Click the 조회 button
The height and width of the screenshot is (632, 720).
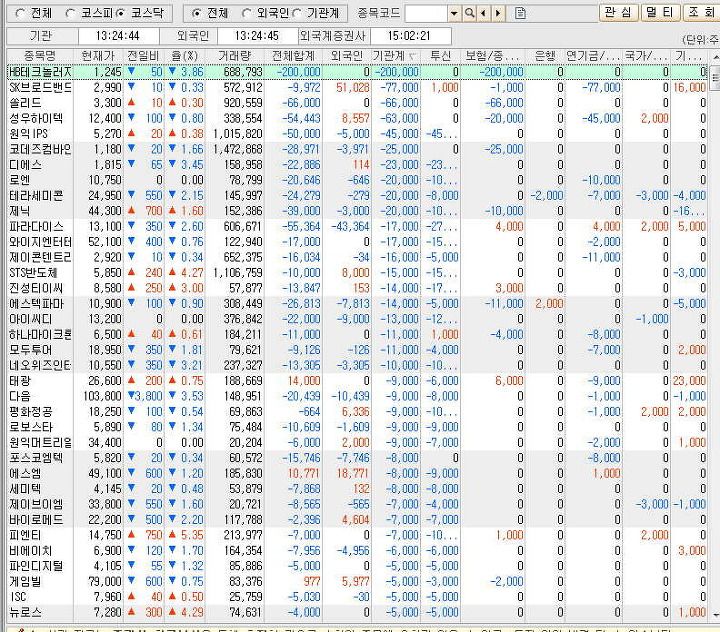(x=701, y=12)
